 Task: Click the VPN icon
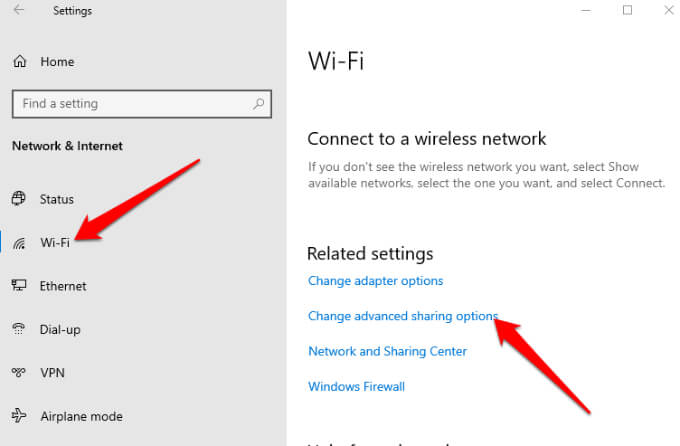click(19, 372)
